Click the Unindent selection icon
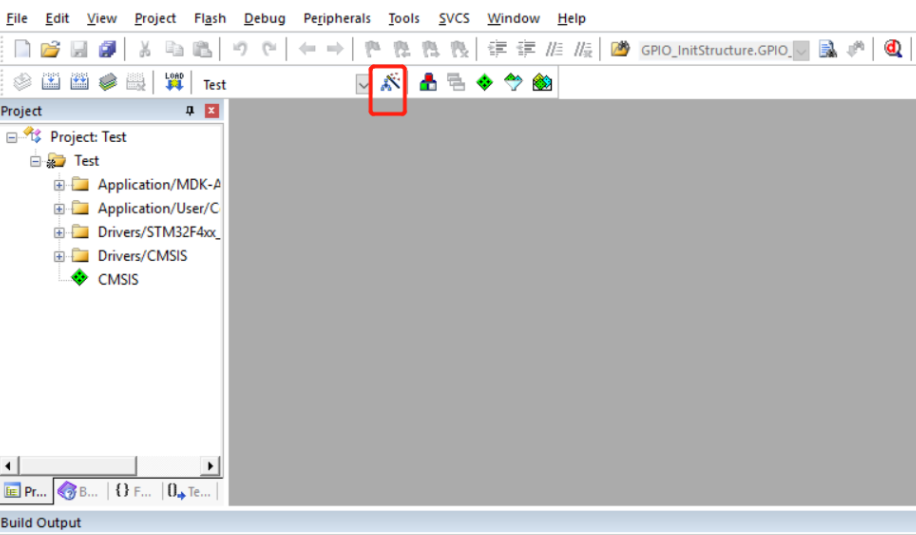Screen dimensions: 916x535 pyautogui.click(x=526, y=49)
